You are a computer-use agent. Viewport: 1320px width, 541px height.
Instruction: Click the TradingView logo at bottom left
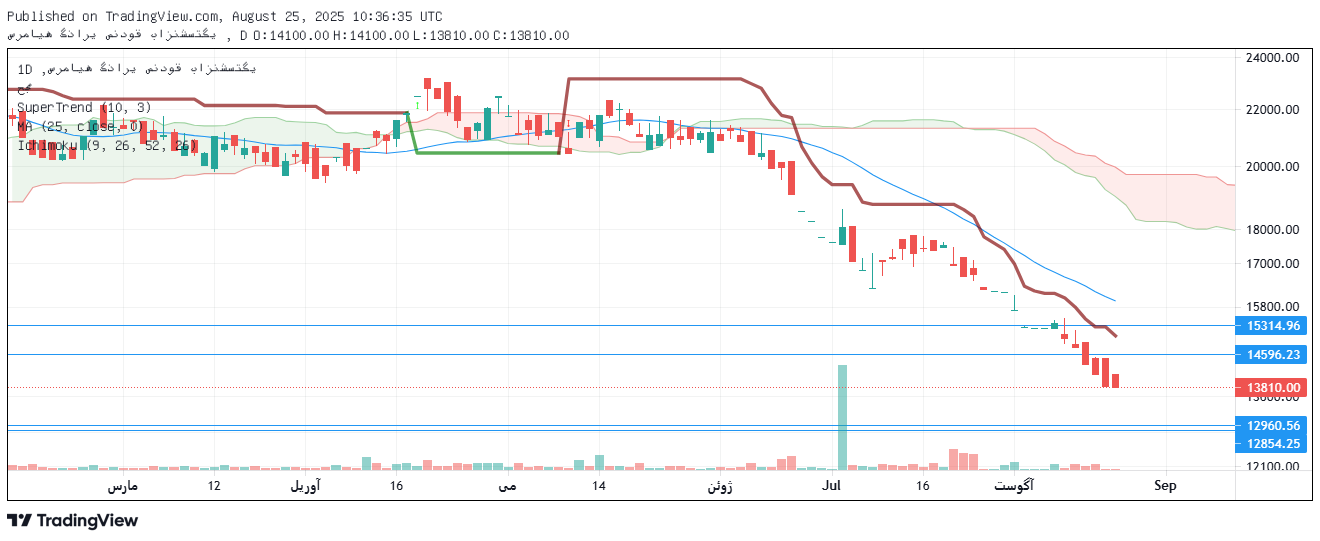72,520
